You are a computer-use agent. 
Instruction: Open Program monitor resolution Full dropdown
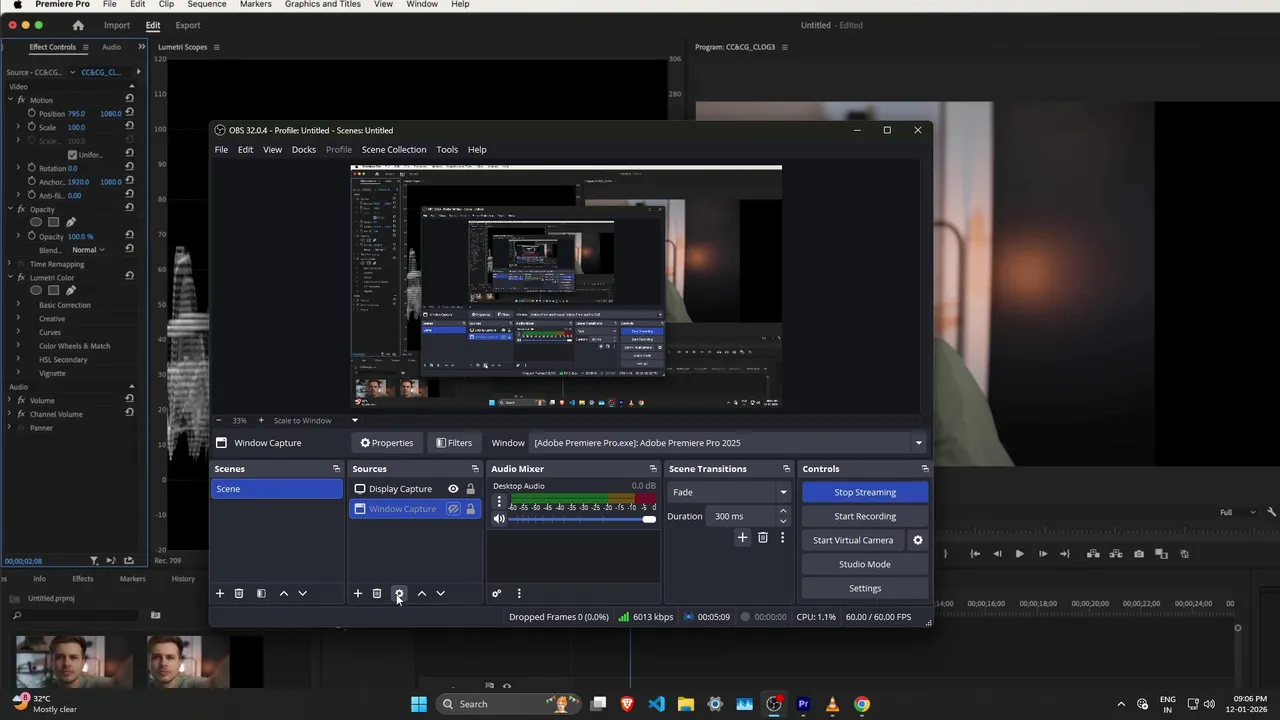[1237, 512]
